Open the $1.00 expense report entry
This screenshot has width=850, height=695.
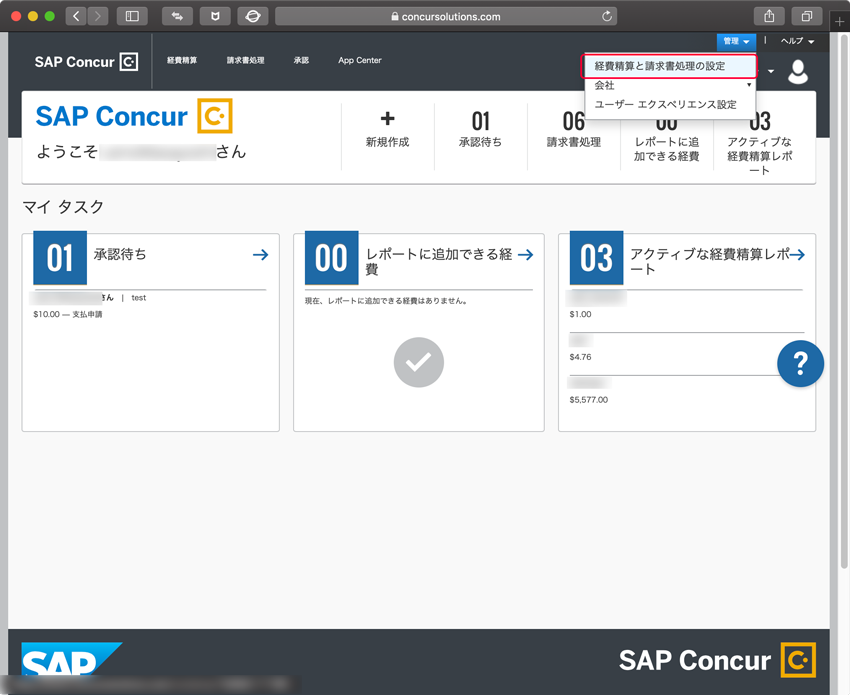click(x=581, y=314)
